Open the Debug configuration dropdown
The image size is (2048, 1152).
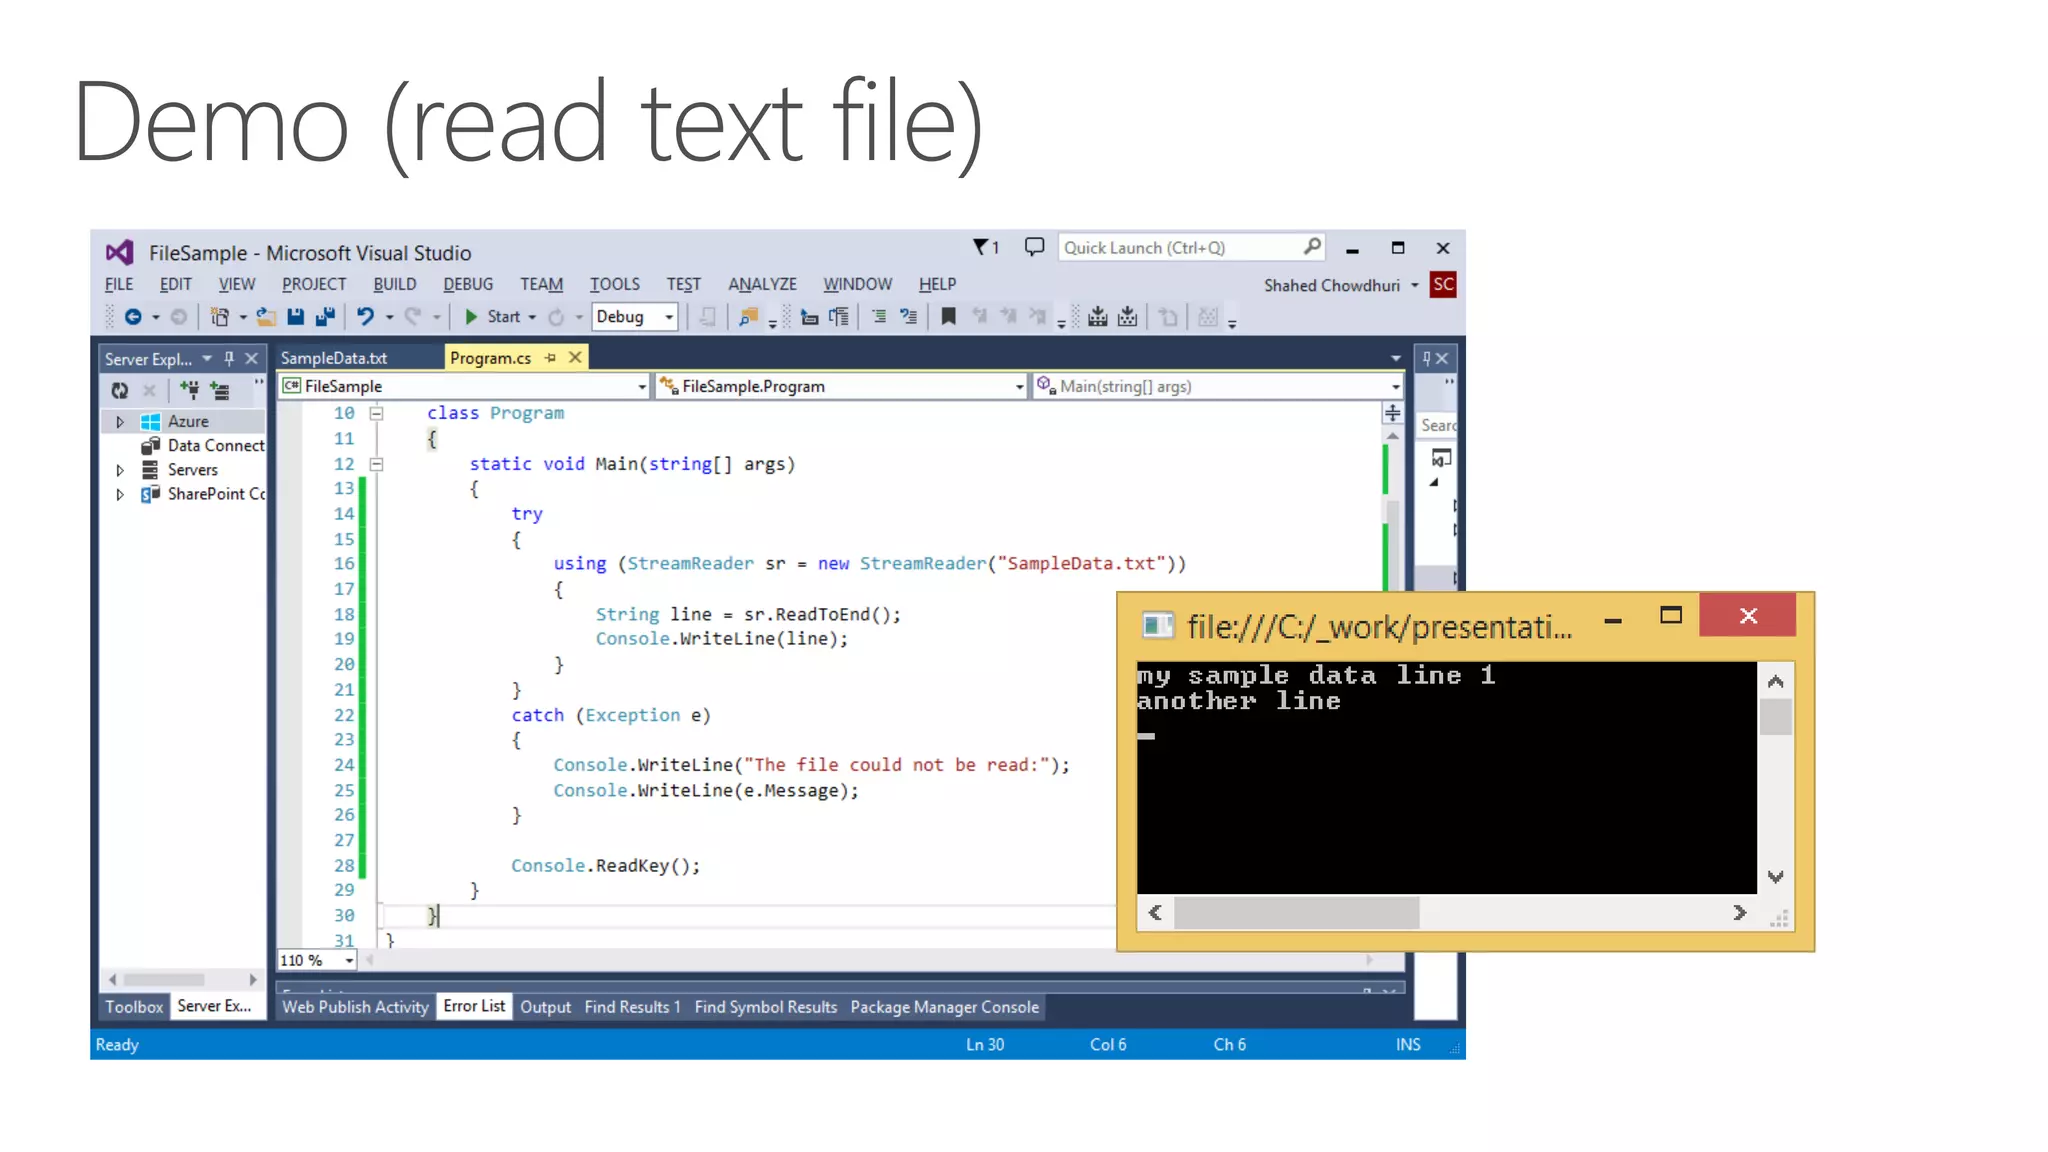669,317
